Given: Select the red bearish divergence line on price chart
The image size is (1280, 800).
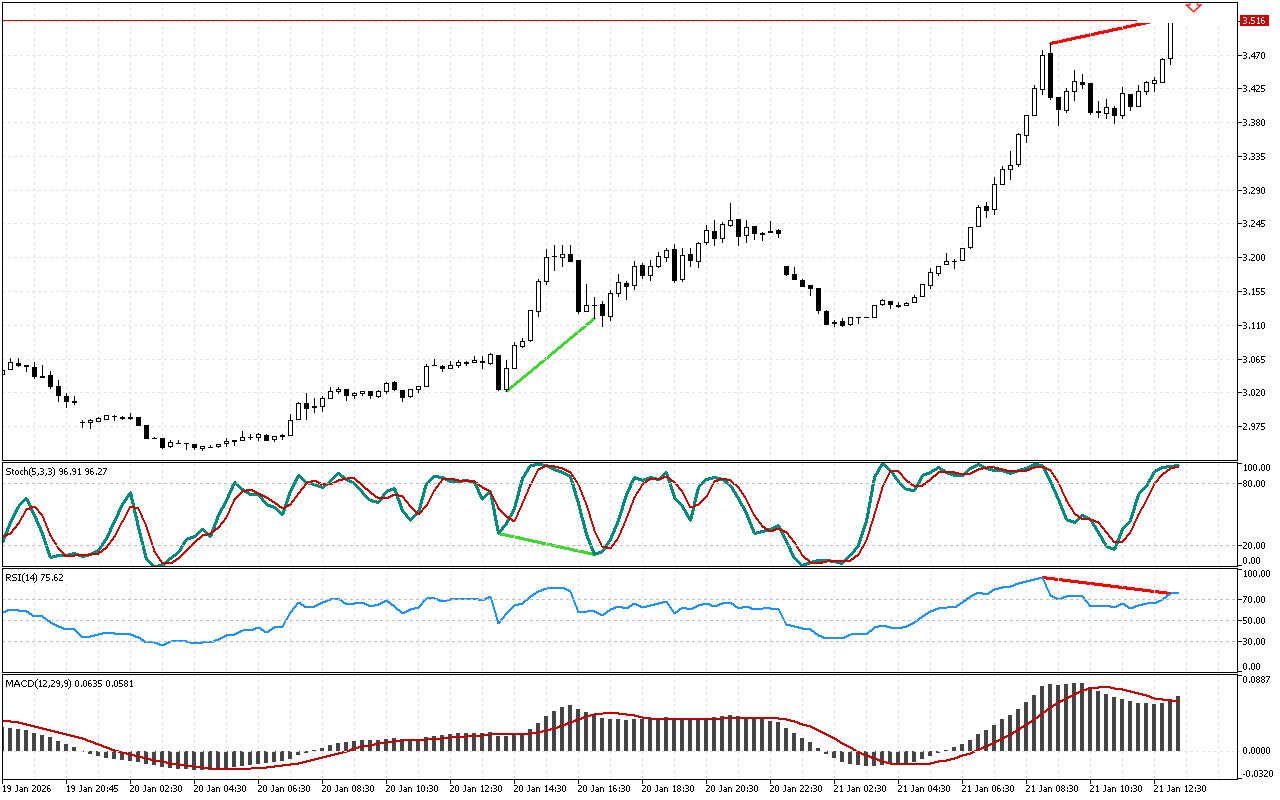Looking at the screenshot, I should coord(1094,33).
